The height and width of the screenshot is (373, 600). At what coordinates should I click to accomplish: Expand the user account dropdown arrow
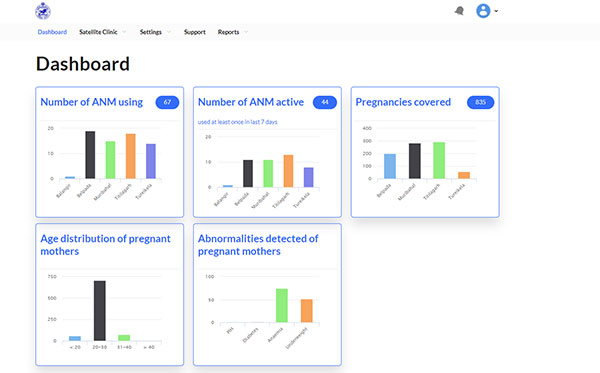pos(496,11)
